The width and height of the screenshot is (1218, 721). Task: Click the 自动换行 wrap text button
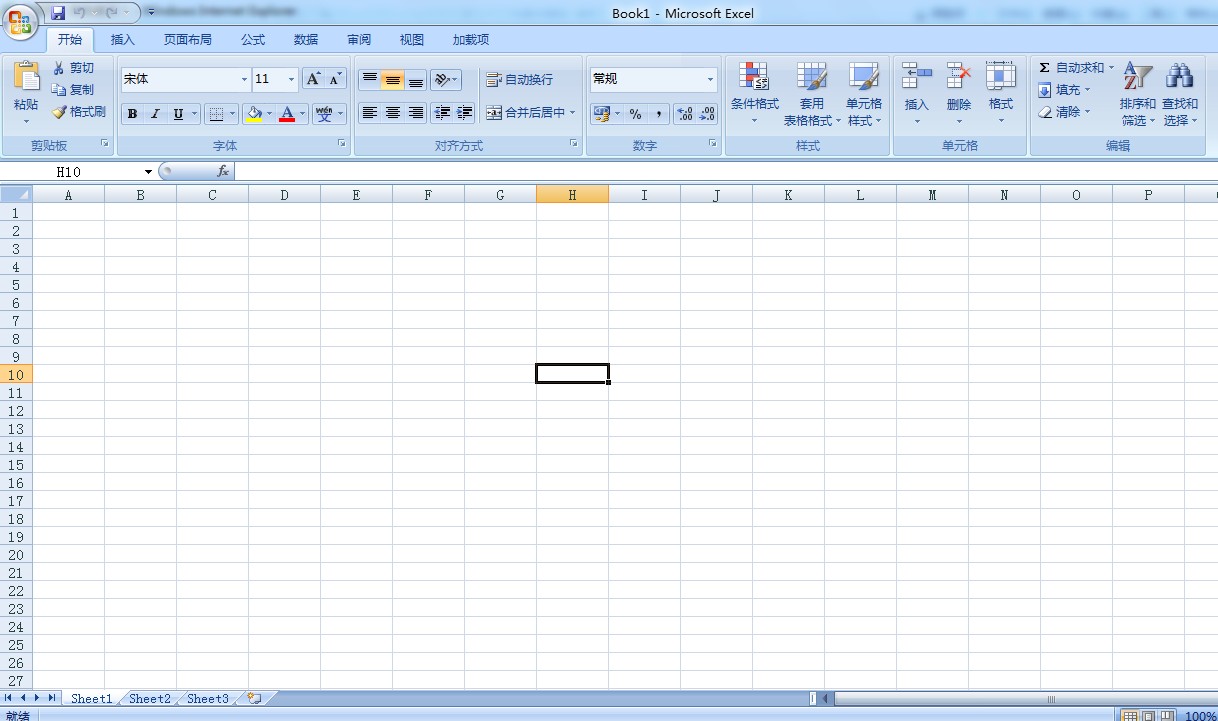519,79
